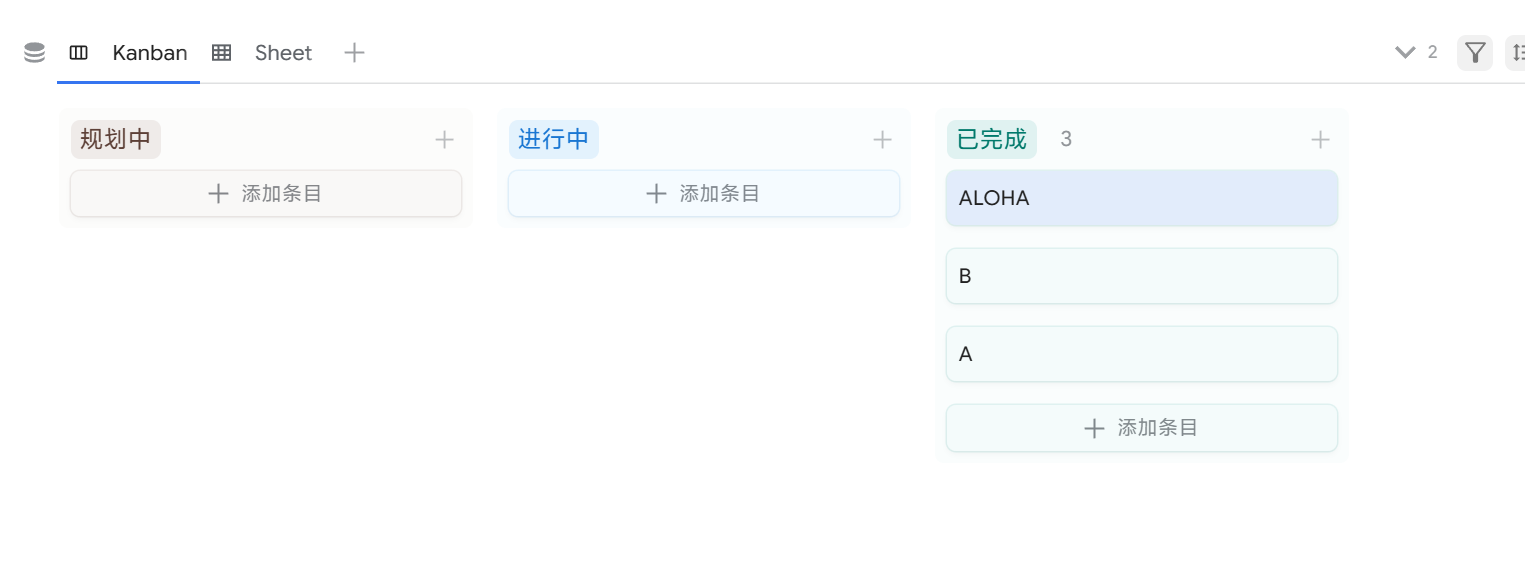
Task: Select the blue 进行中 status tag
Action: tap(554, 139)
